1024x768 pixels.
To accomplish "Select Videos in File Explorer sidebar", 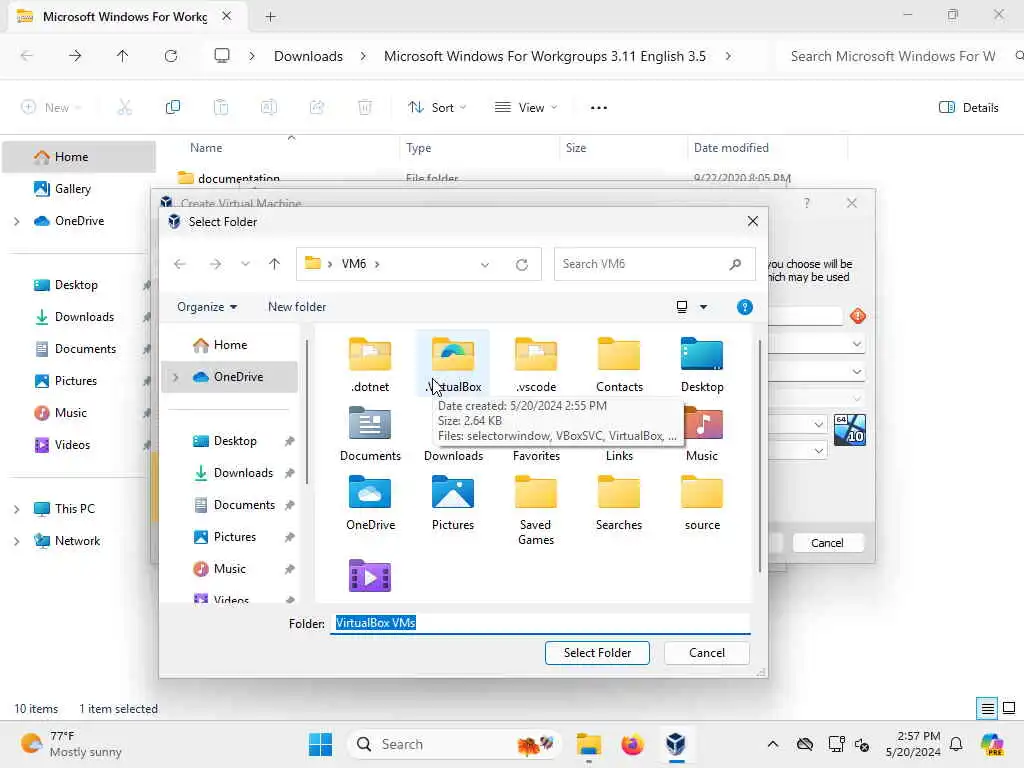I will (72, 445).
